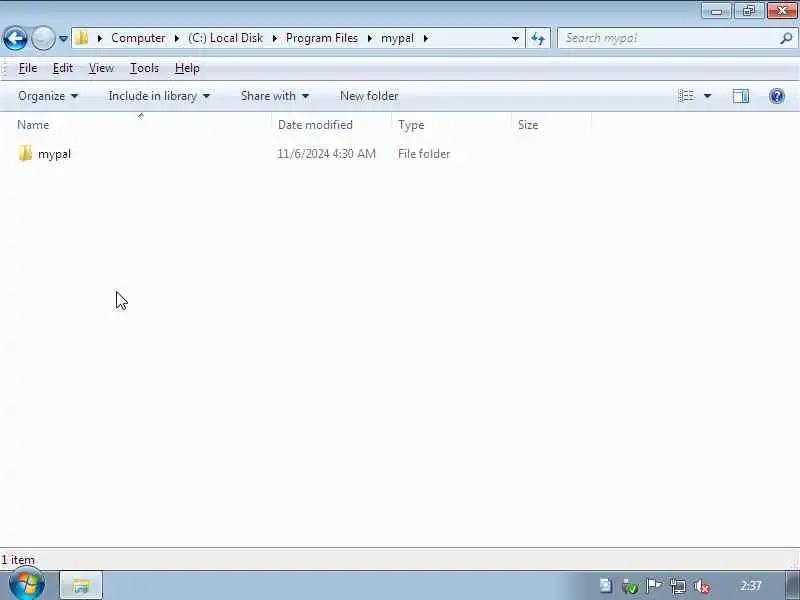Image resolution: width=800 pixels, height=600 pixels.
Task: Select the Program Files breadcrumb
Action: (x=321, y=38)
